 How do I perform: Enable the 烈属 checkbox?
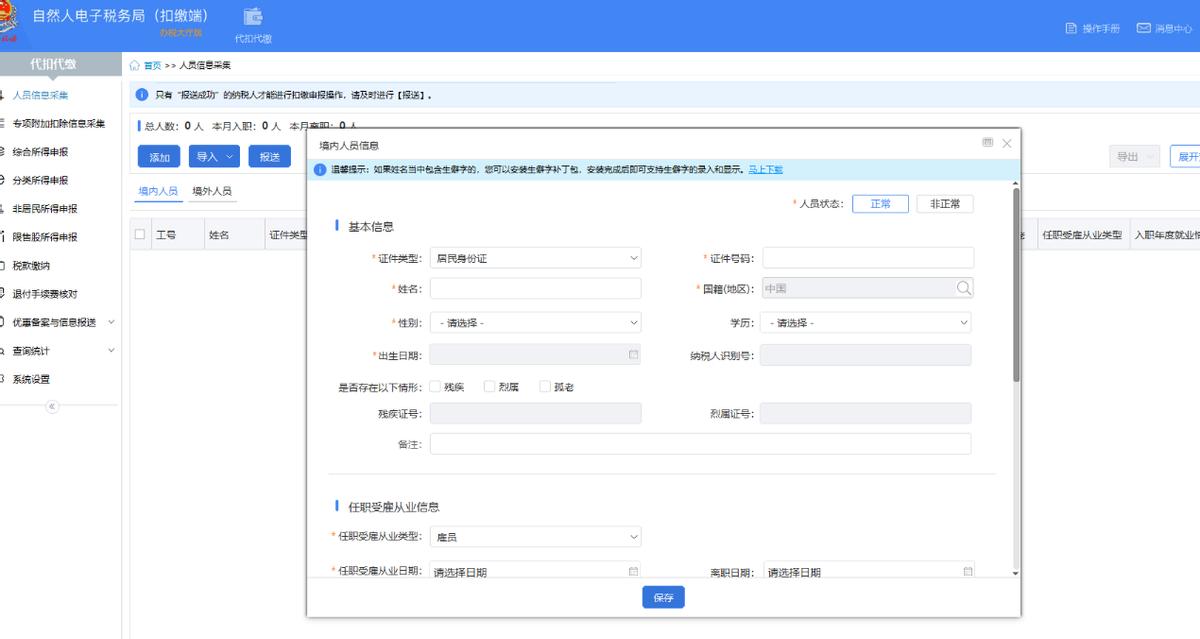click(x=490, y=383)
